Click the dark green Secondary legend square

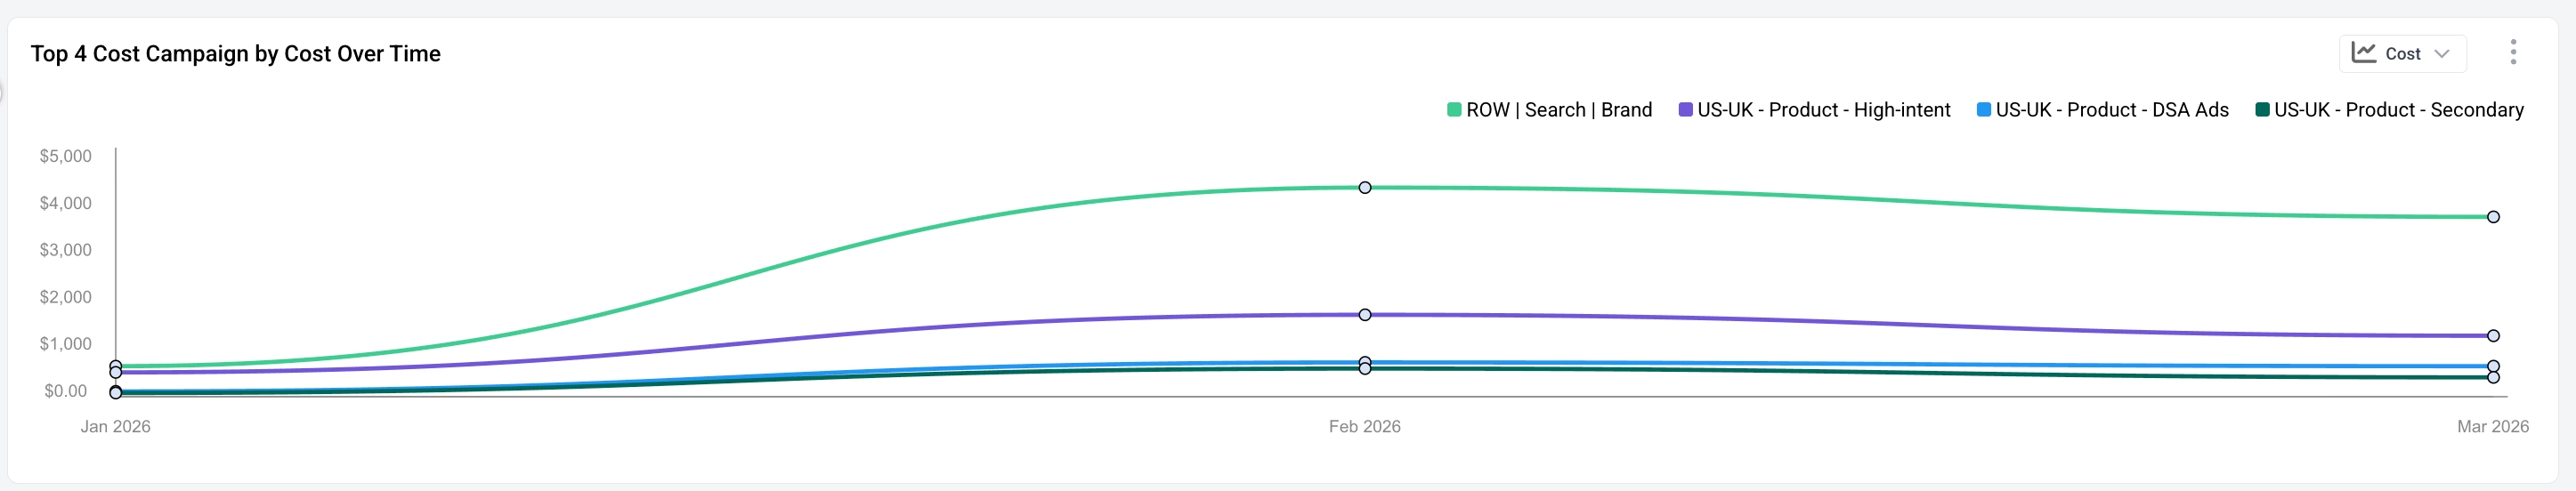click(2262, 110)
